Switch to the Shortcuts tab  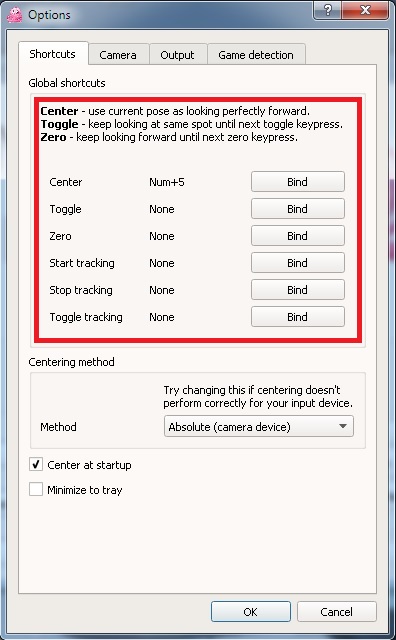[x=53, y=54]
